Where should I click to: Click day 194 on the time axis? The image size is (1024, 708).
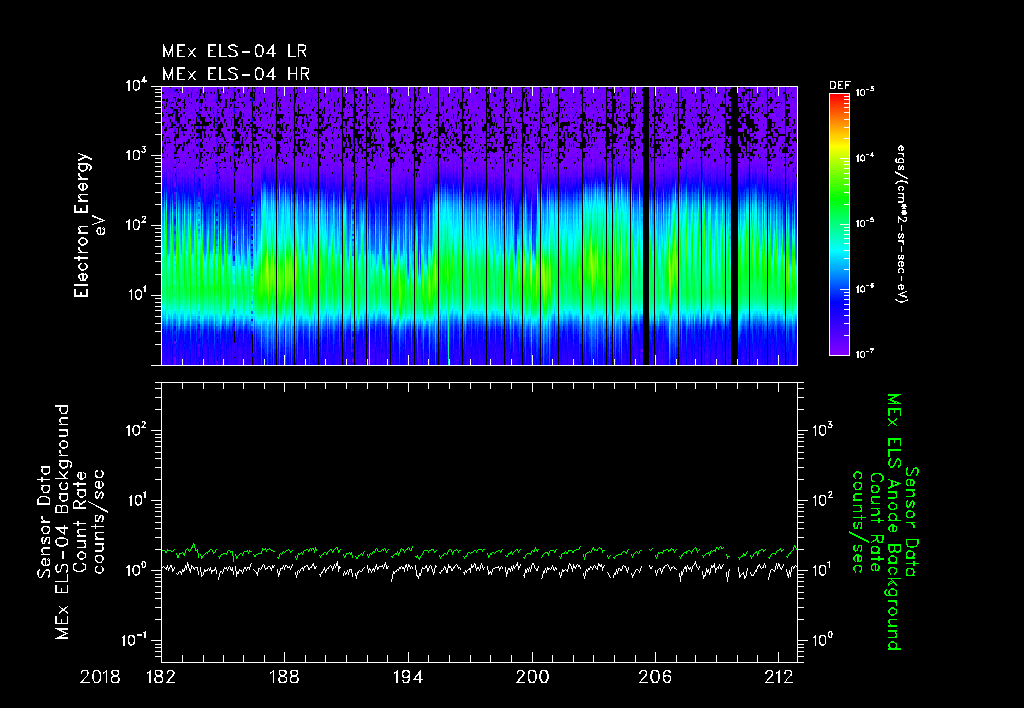(x=408, y=677)
